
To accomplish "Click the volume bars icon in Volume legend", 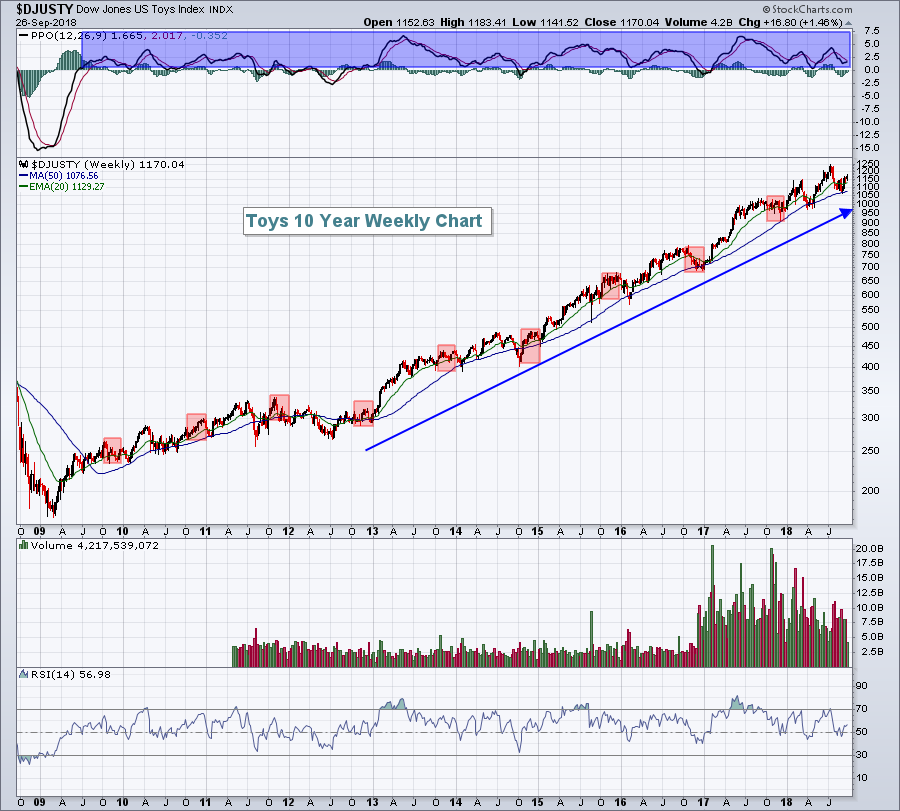I will pyautogui.click(x=24, y=545).
